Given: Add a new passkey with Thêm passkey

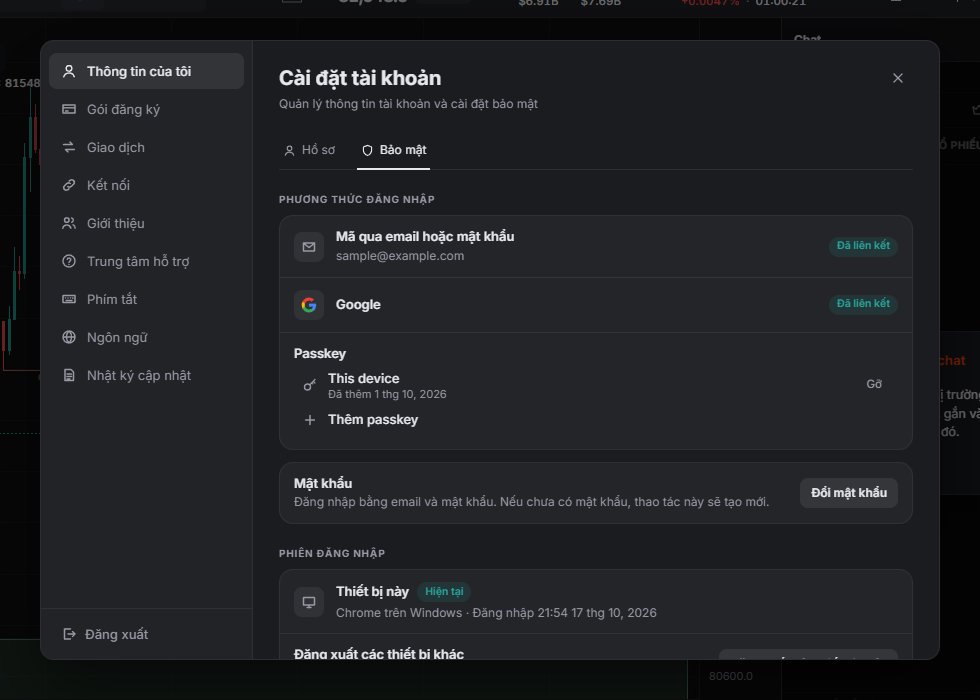Looking at the screenshot, I should tap(372, 420).
